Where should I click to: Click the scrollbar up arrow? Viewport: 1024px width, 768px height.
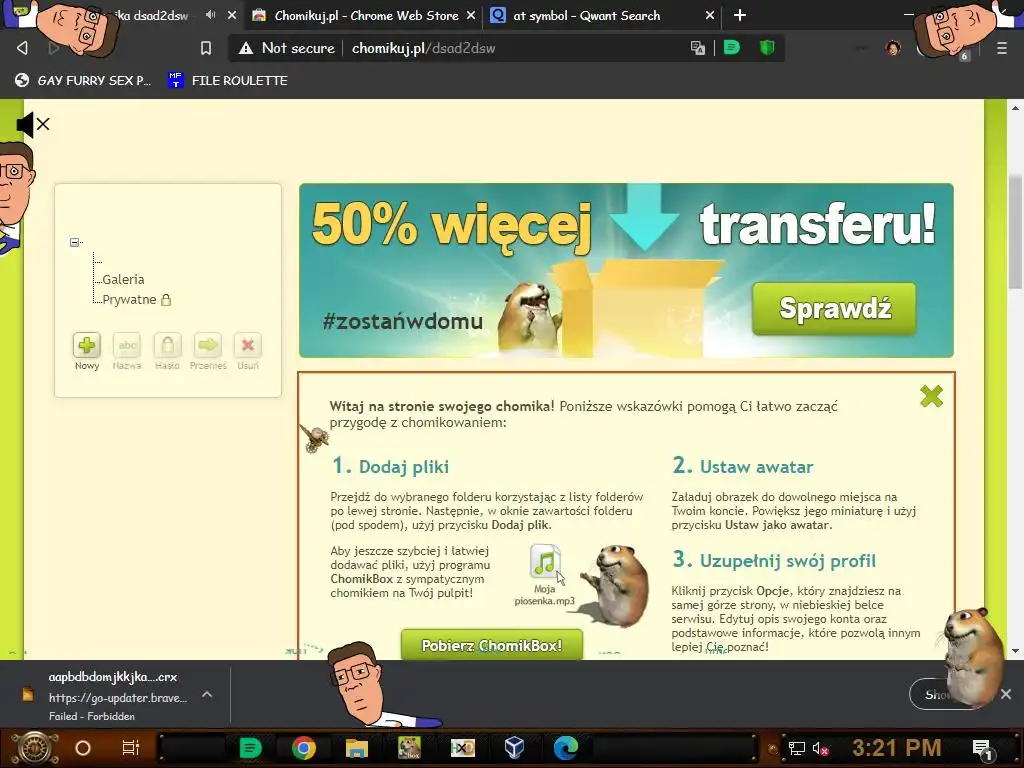(x=1015, y=108)
